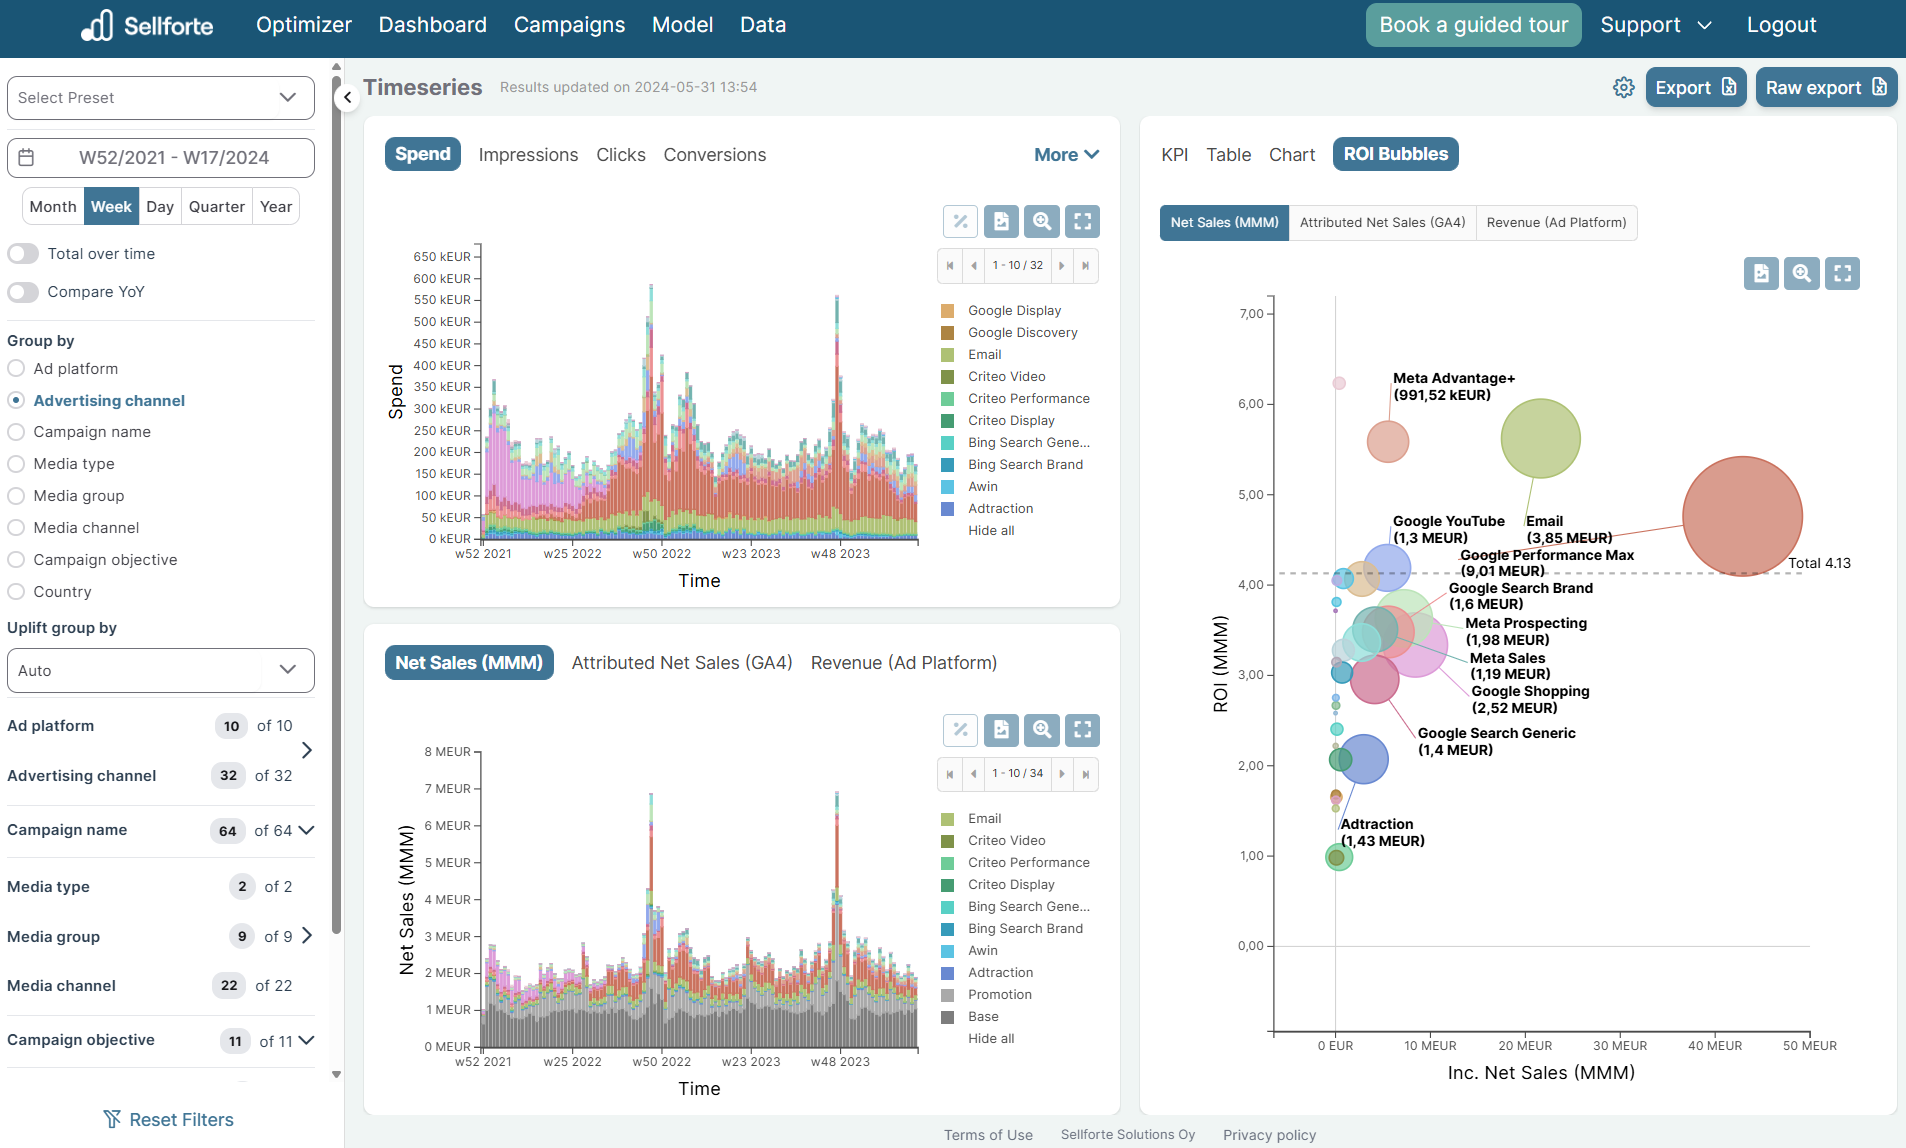Toggle percentage view on Net Sales chart
Image resolution: width=1906 pixels, height=1148 pixels.
click(960, 730)
